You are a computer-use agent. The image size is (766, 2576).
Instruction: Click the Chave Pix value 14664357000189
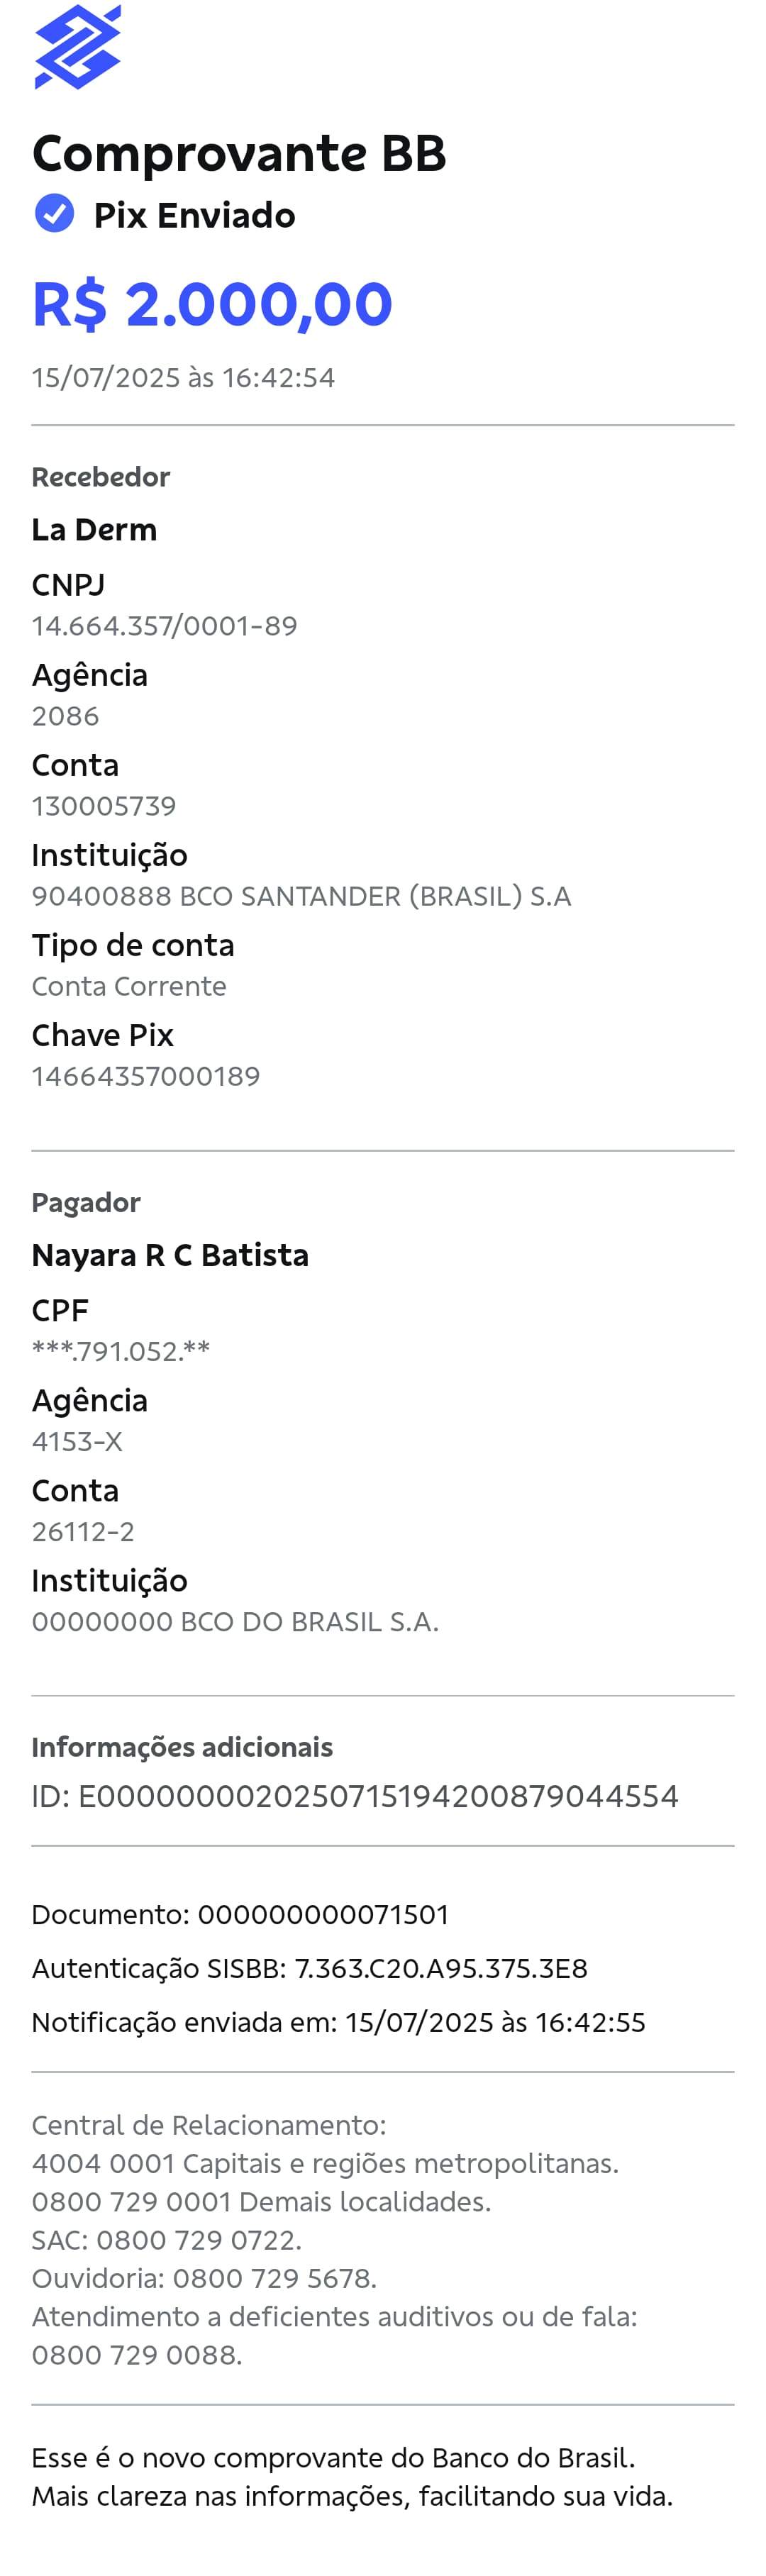(146, 1075)
